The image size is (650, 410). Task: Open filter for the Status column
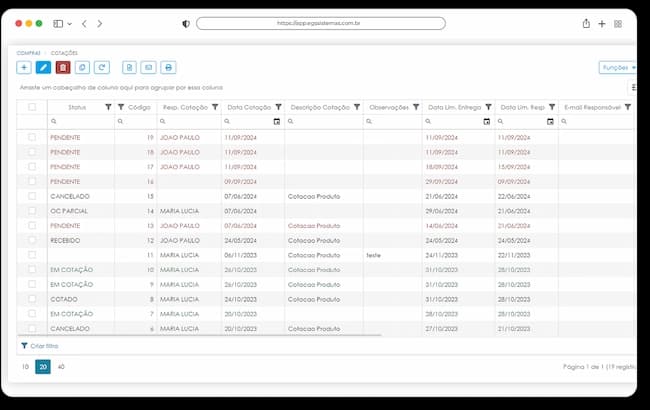(x=108, y=107)
